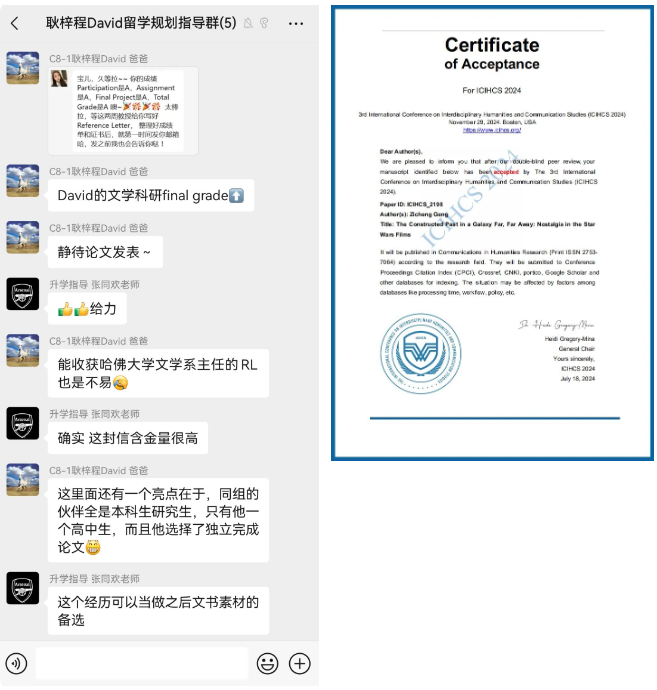Click 'General Chair' under the signature

576,349
